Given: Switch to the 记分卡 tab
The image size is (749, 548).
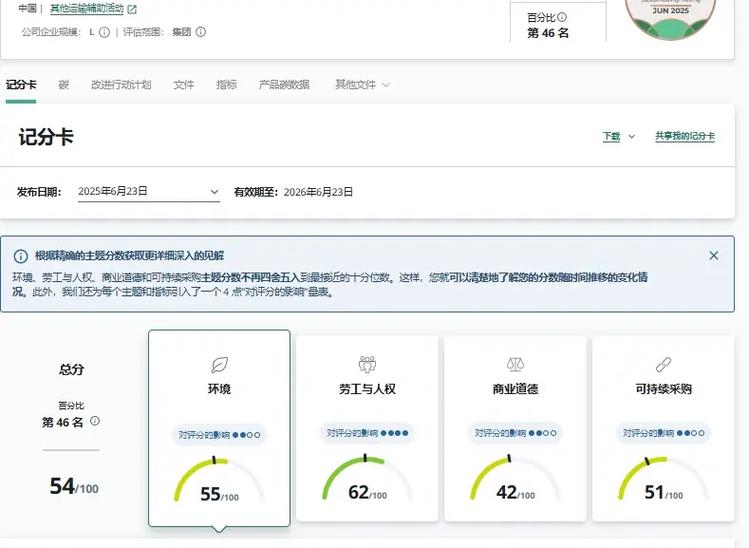Looking at the screenshot, I should pos(21,85).
